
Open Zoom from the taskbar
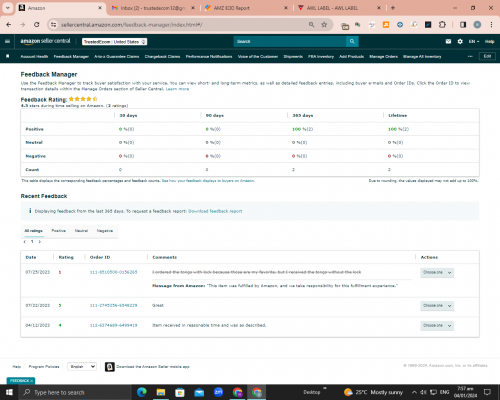[218, 392]
